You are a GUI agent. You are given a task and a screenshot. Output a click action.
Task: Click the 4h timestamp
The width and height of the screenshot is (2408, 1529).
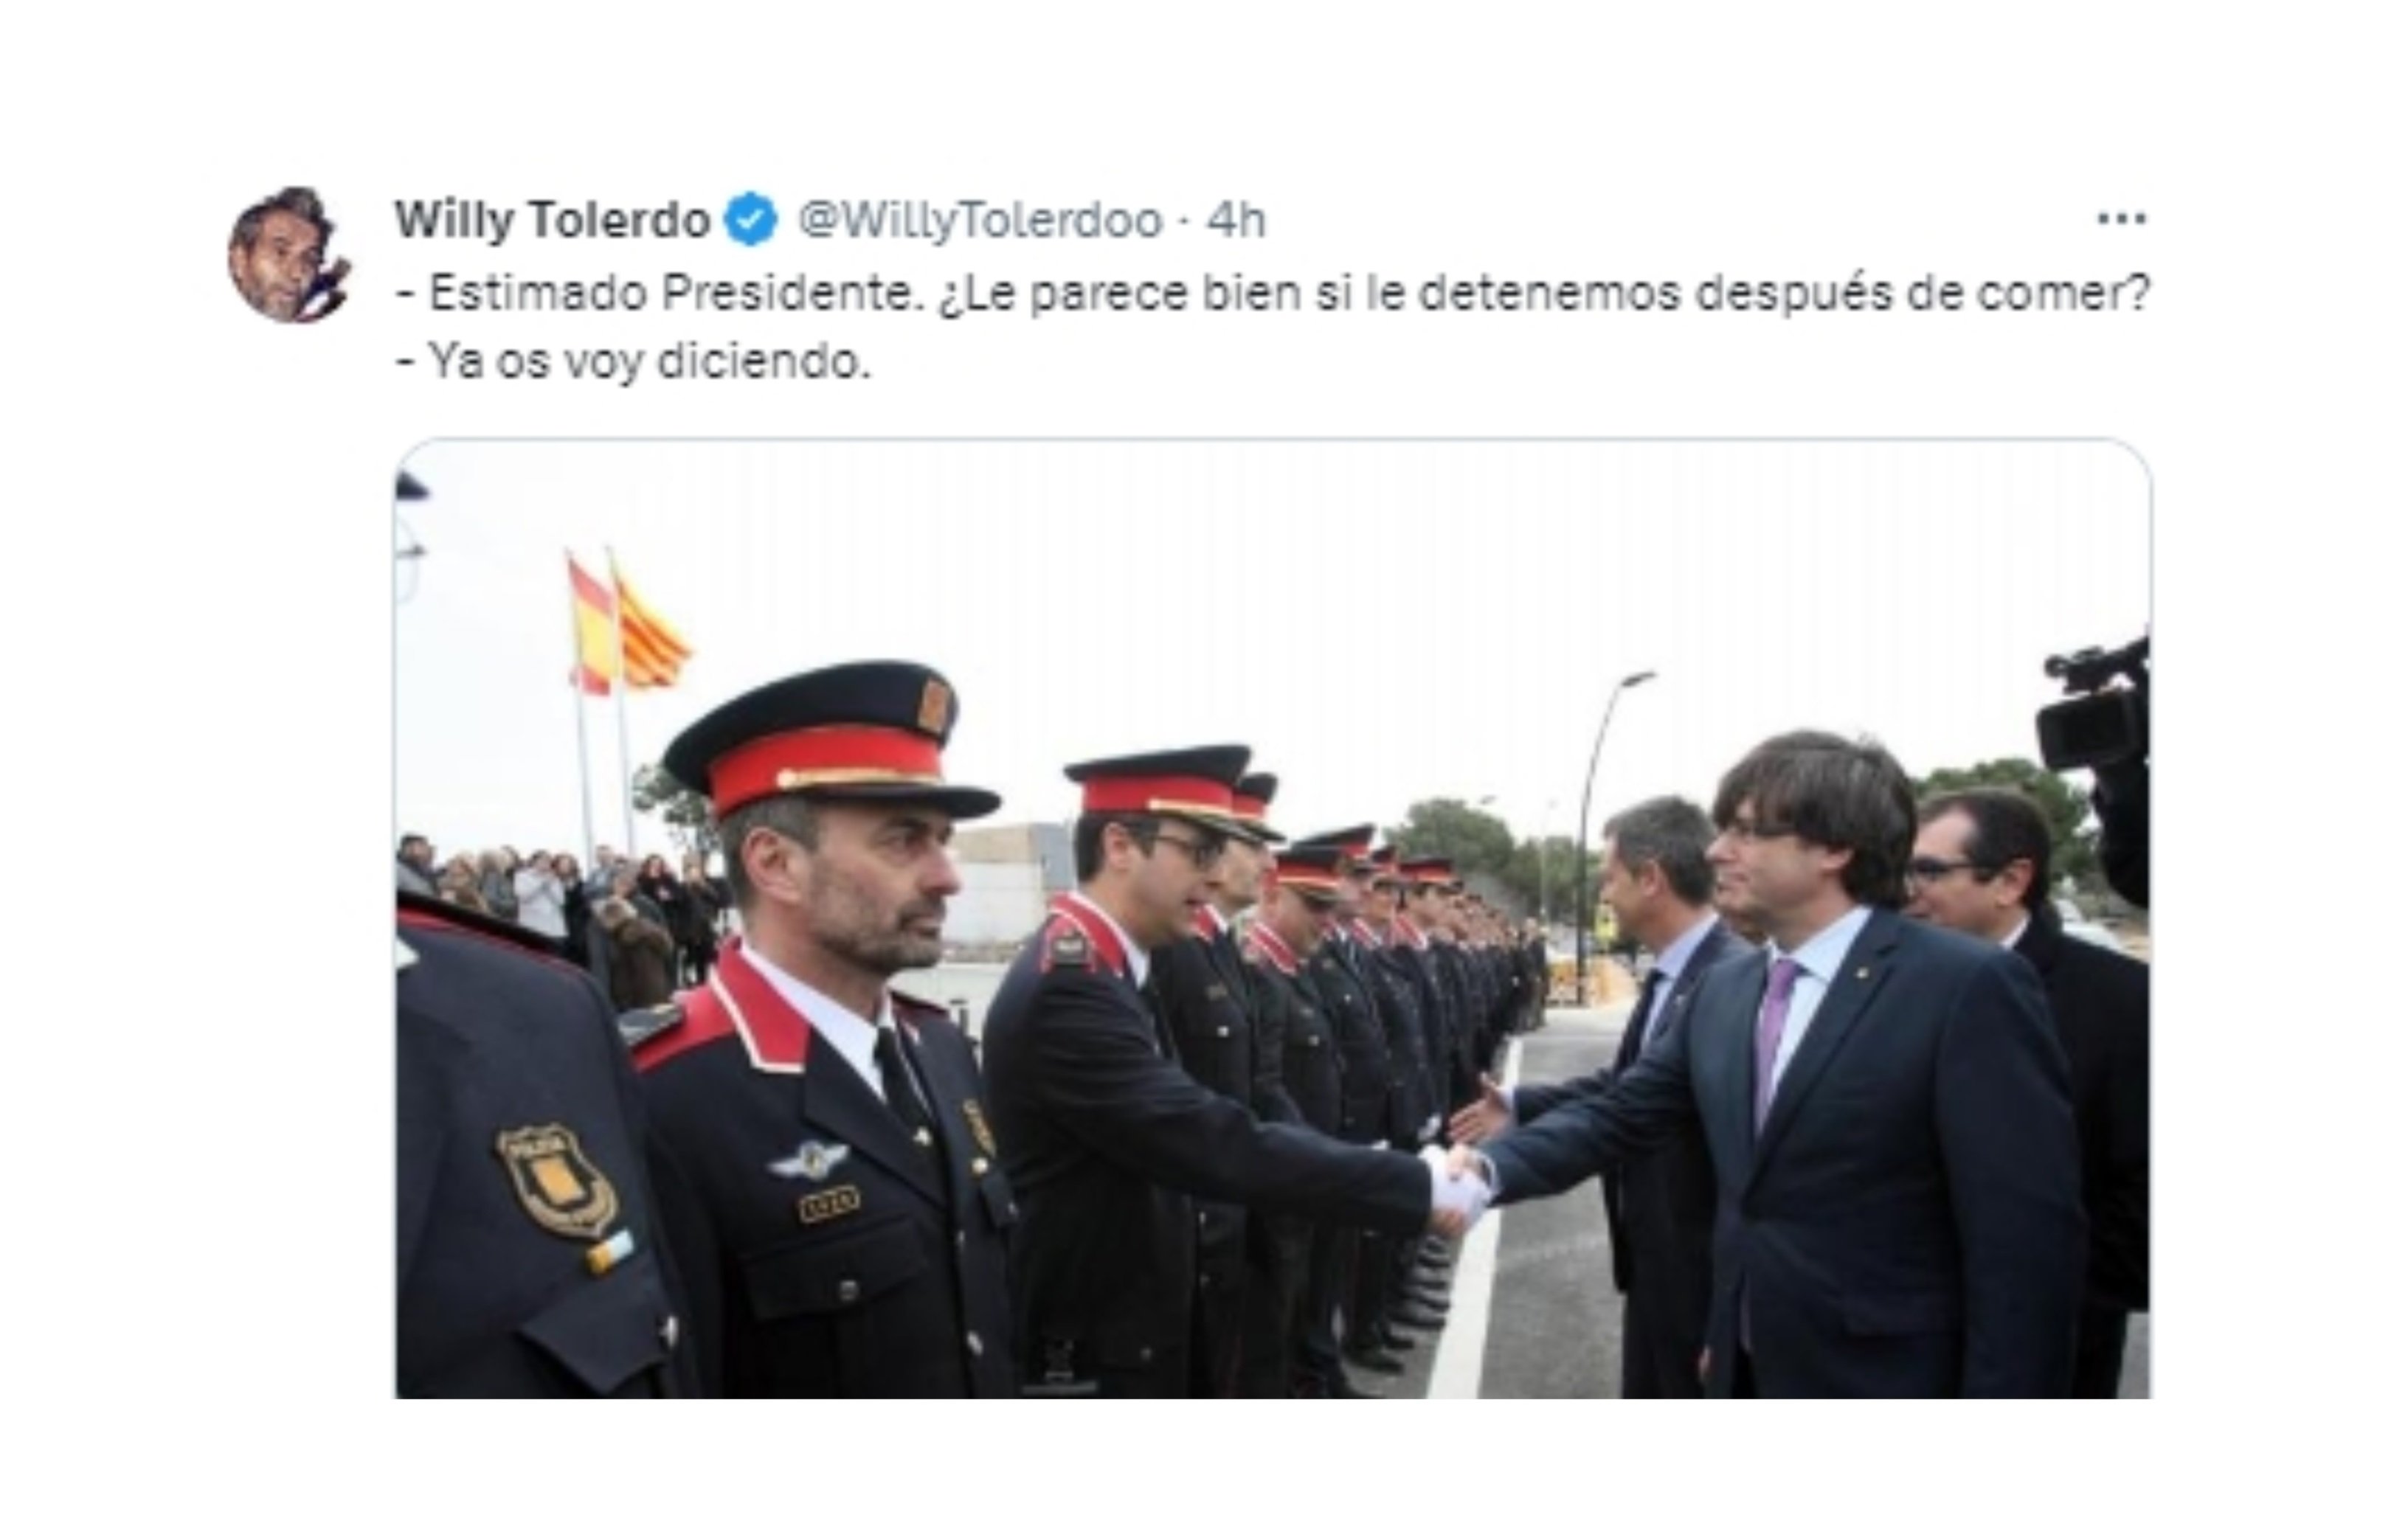(x=1236, y=221)
